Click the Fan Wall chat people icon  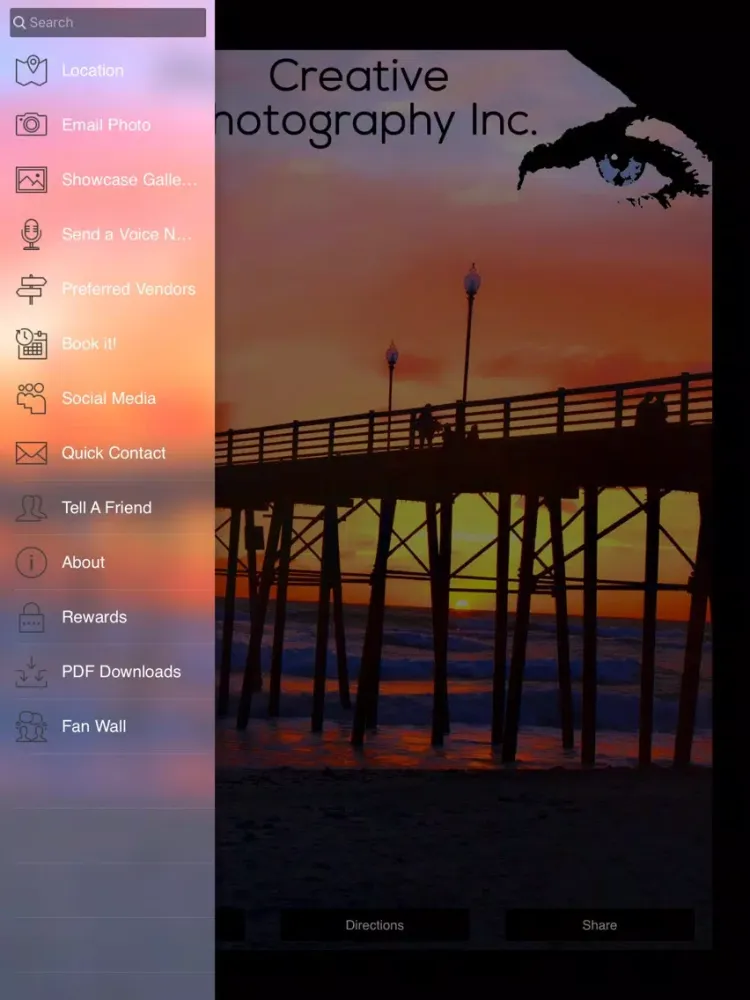pos(31,726)
